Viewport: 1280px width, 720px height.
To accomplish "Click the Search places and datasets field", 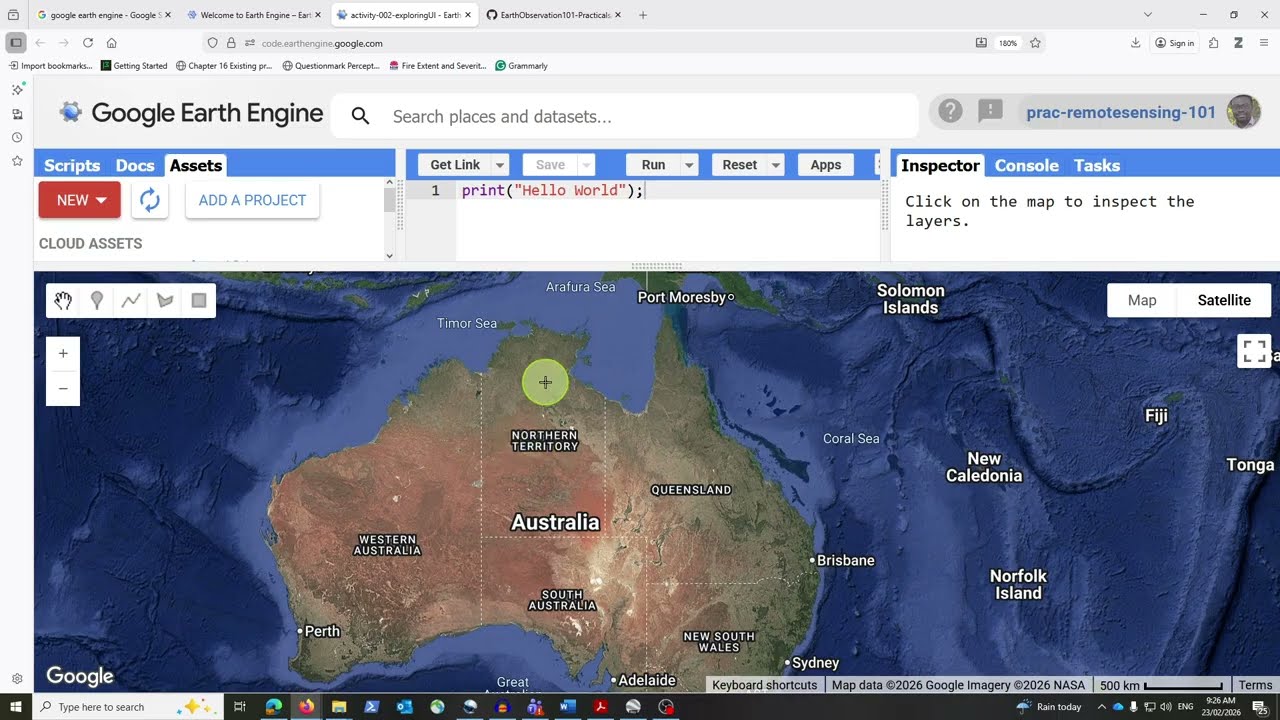I will (624, 116).
